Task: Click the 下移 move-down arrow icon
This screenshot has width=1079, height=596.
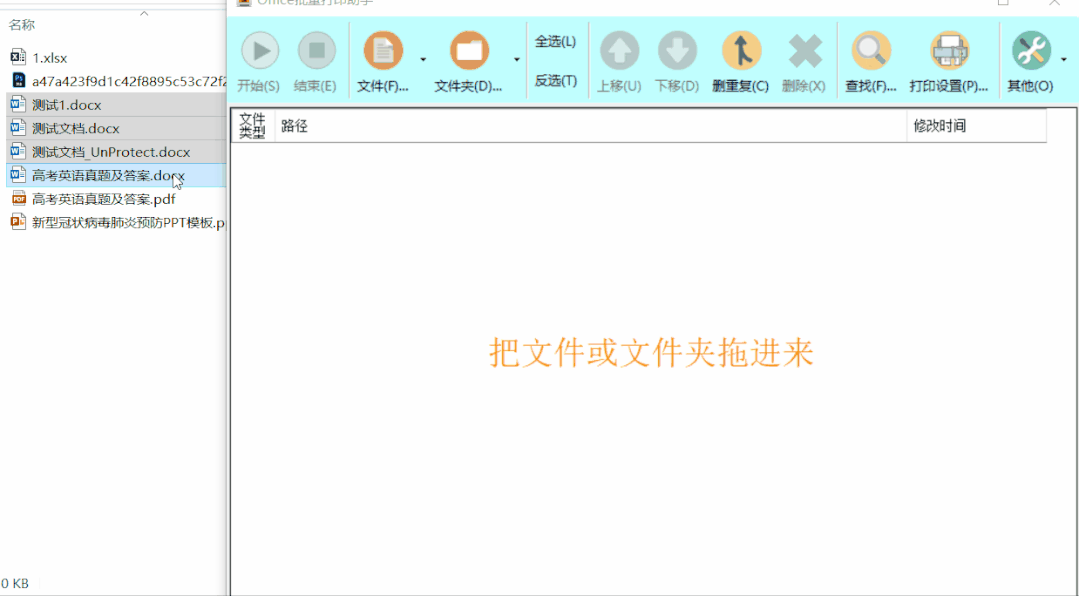Action: (676, 50)
